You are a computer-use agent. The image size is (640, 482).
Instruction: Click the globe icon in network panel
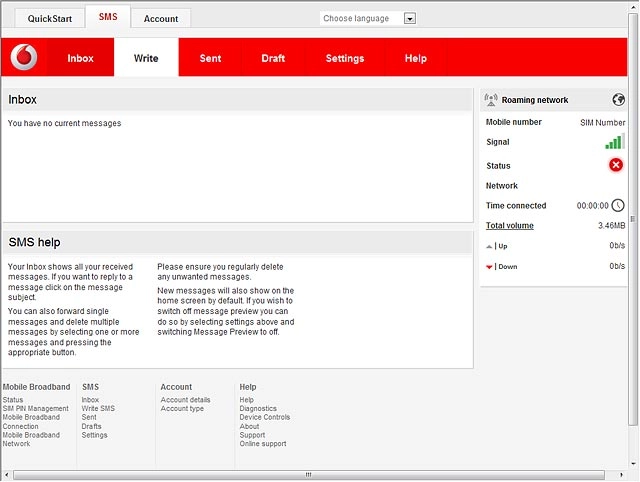618,99
